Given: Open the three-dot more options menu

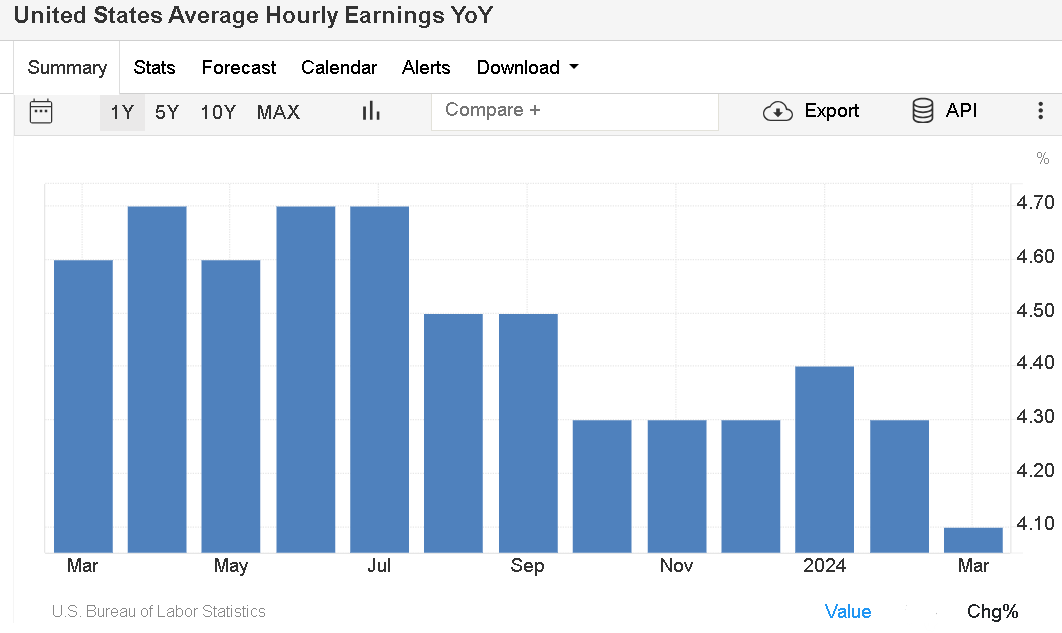Looking at the screenshot, I should 1040,111.
